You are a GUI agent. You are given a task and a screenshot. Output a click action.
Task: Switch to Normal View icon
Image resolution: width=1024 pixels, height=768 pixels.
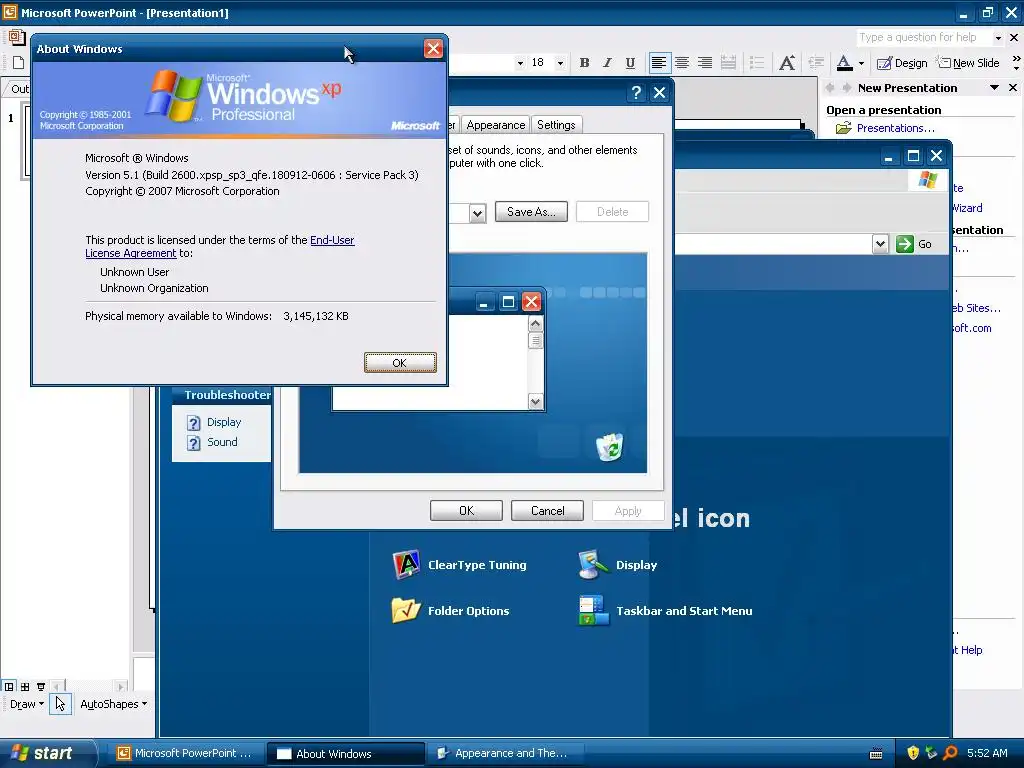(x=9, y=686)
